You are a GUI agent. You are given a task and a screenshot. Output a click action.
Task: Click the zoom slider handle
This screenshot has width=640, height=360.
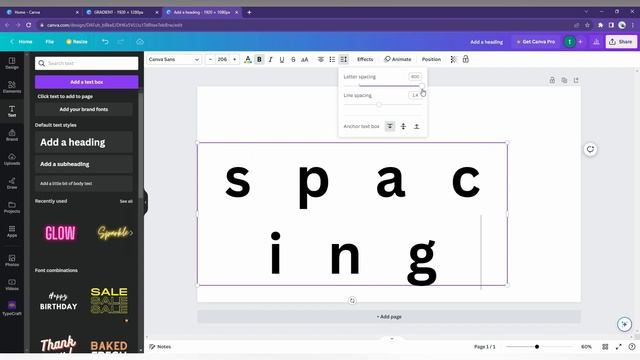tap(537, 347)
